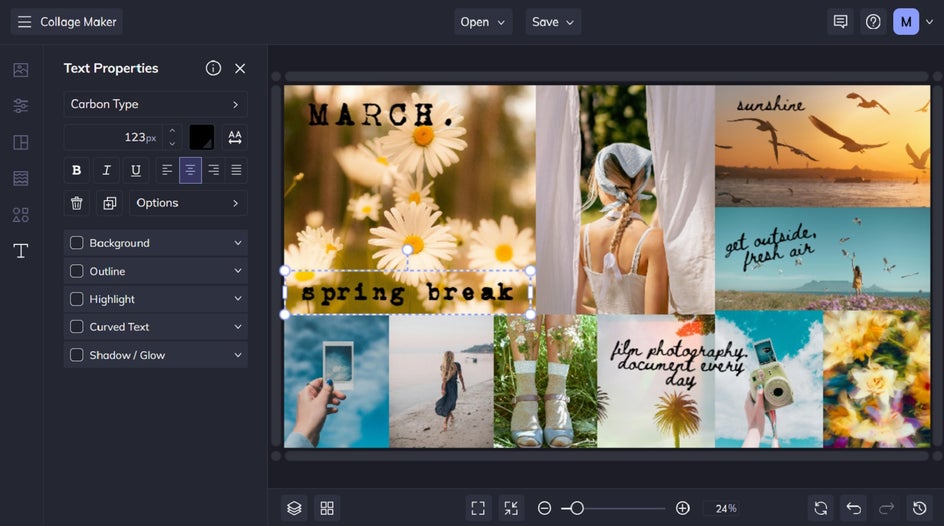Expand the Highlight section chevron
944x526 pixels.
(238, 299)
